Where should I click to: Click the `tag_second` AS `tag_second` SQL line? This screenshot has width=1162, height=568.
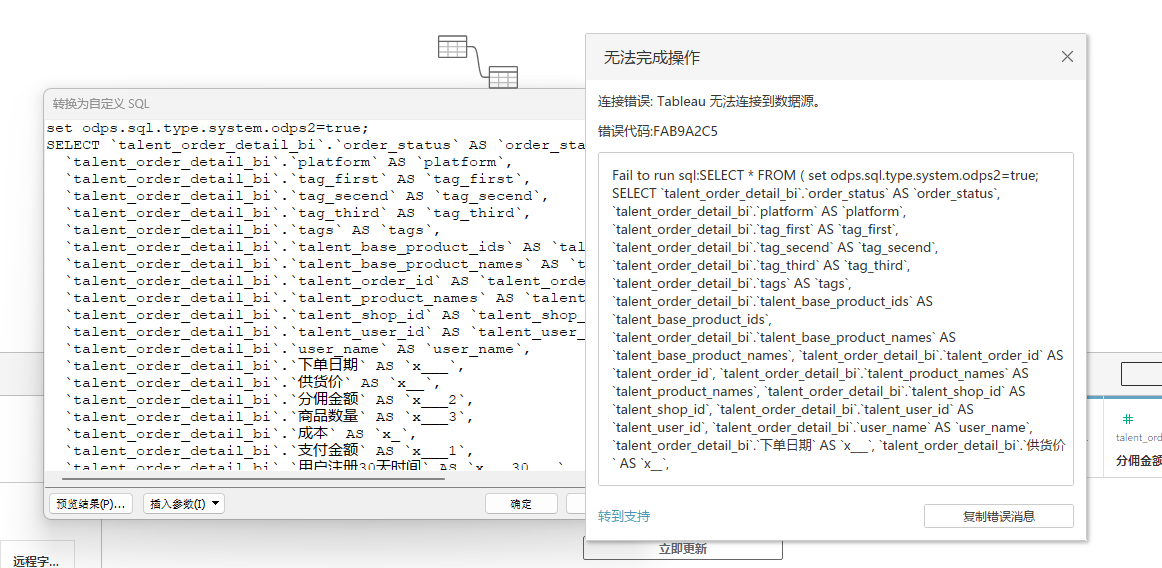307,196
